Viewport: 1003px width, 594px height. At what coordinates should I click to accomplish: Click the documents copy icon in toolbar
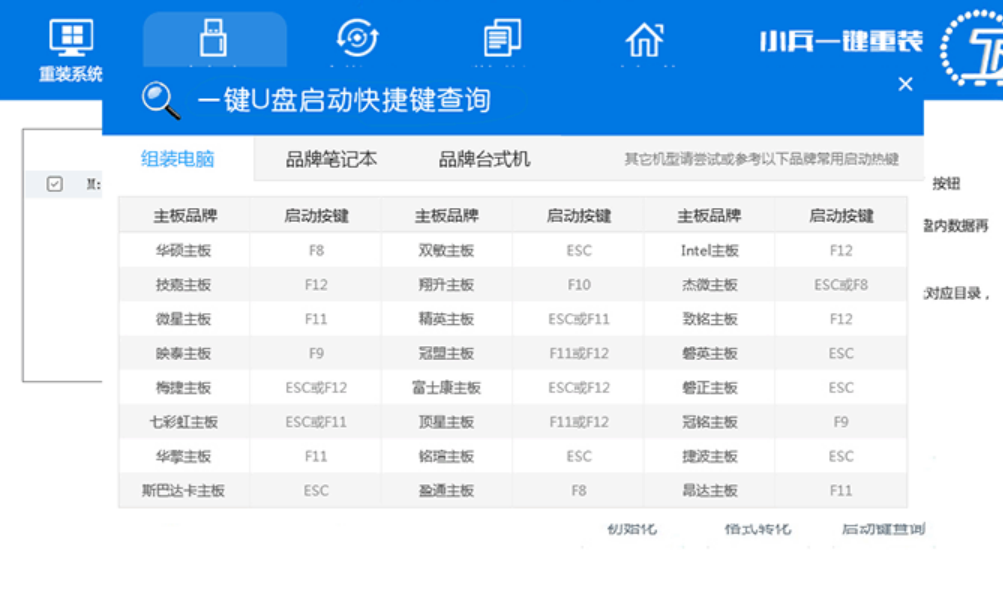501,39
